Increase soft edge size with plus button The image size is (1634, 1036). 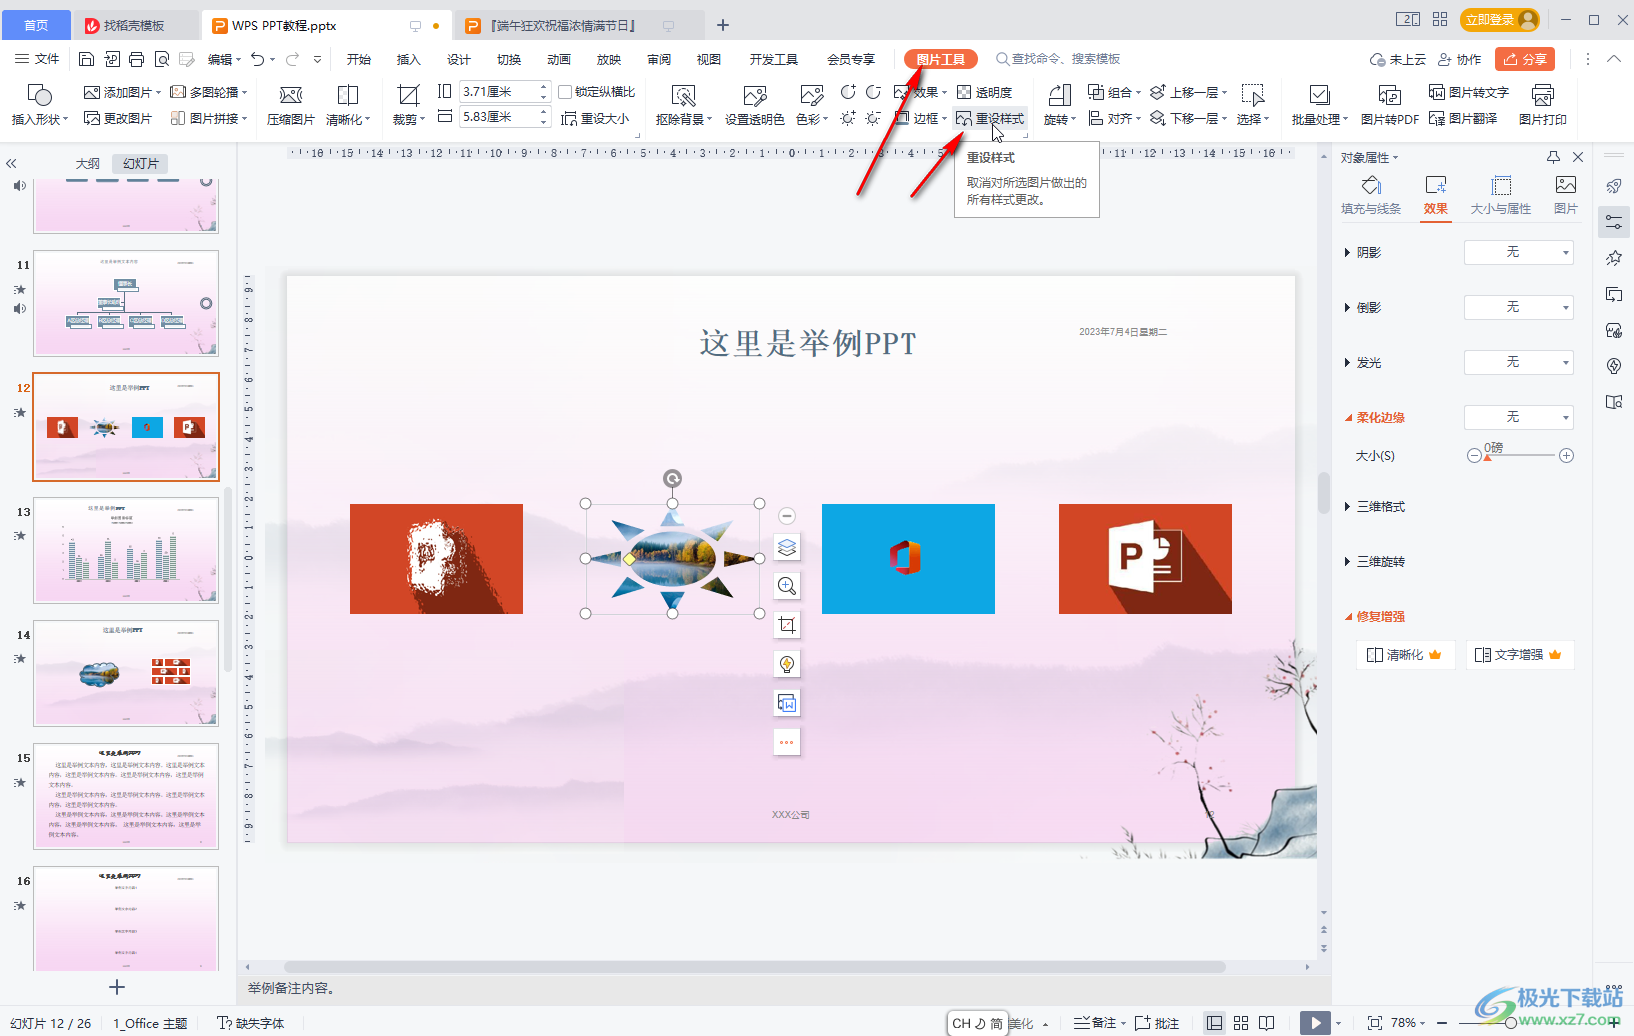click(1567, 456)
